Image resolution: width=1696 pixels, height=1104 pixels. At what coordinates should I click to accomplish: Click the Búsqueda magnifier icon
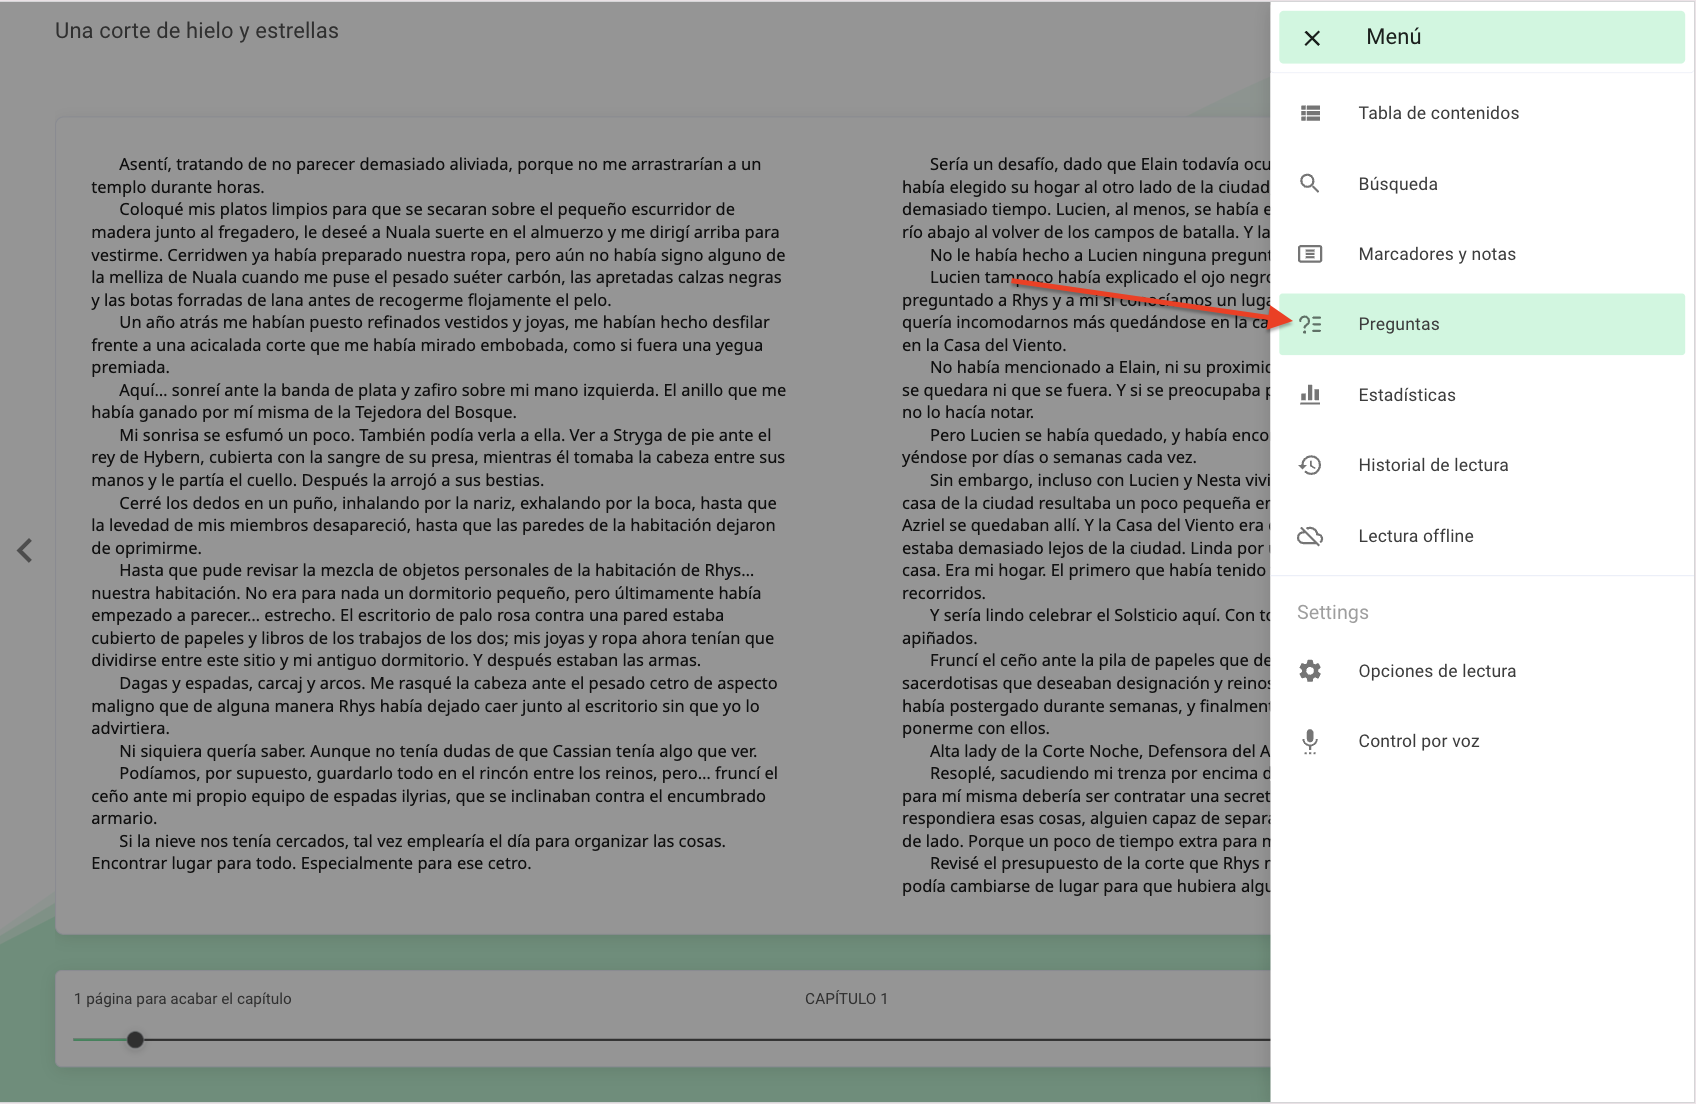pyautogui.click(x=1309, y=183)
